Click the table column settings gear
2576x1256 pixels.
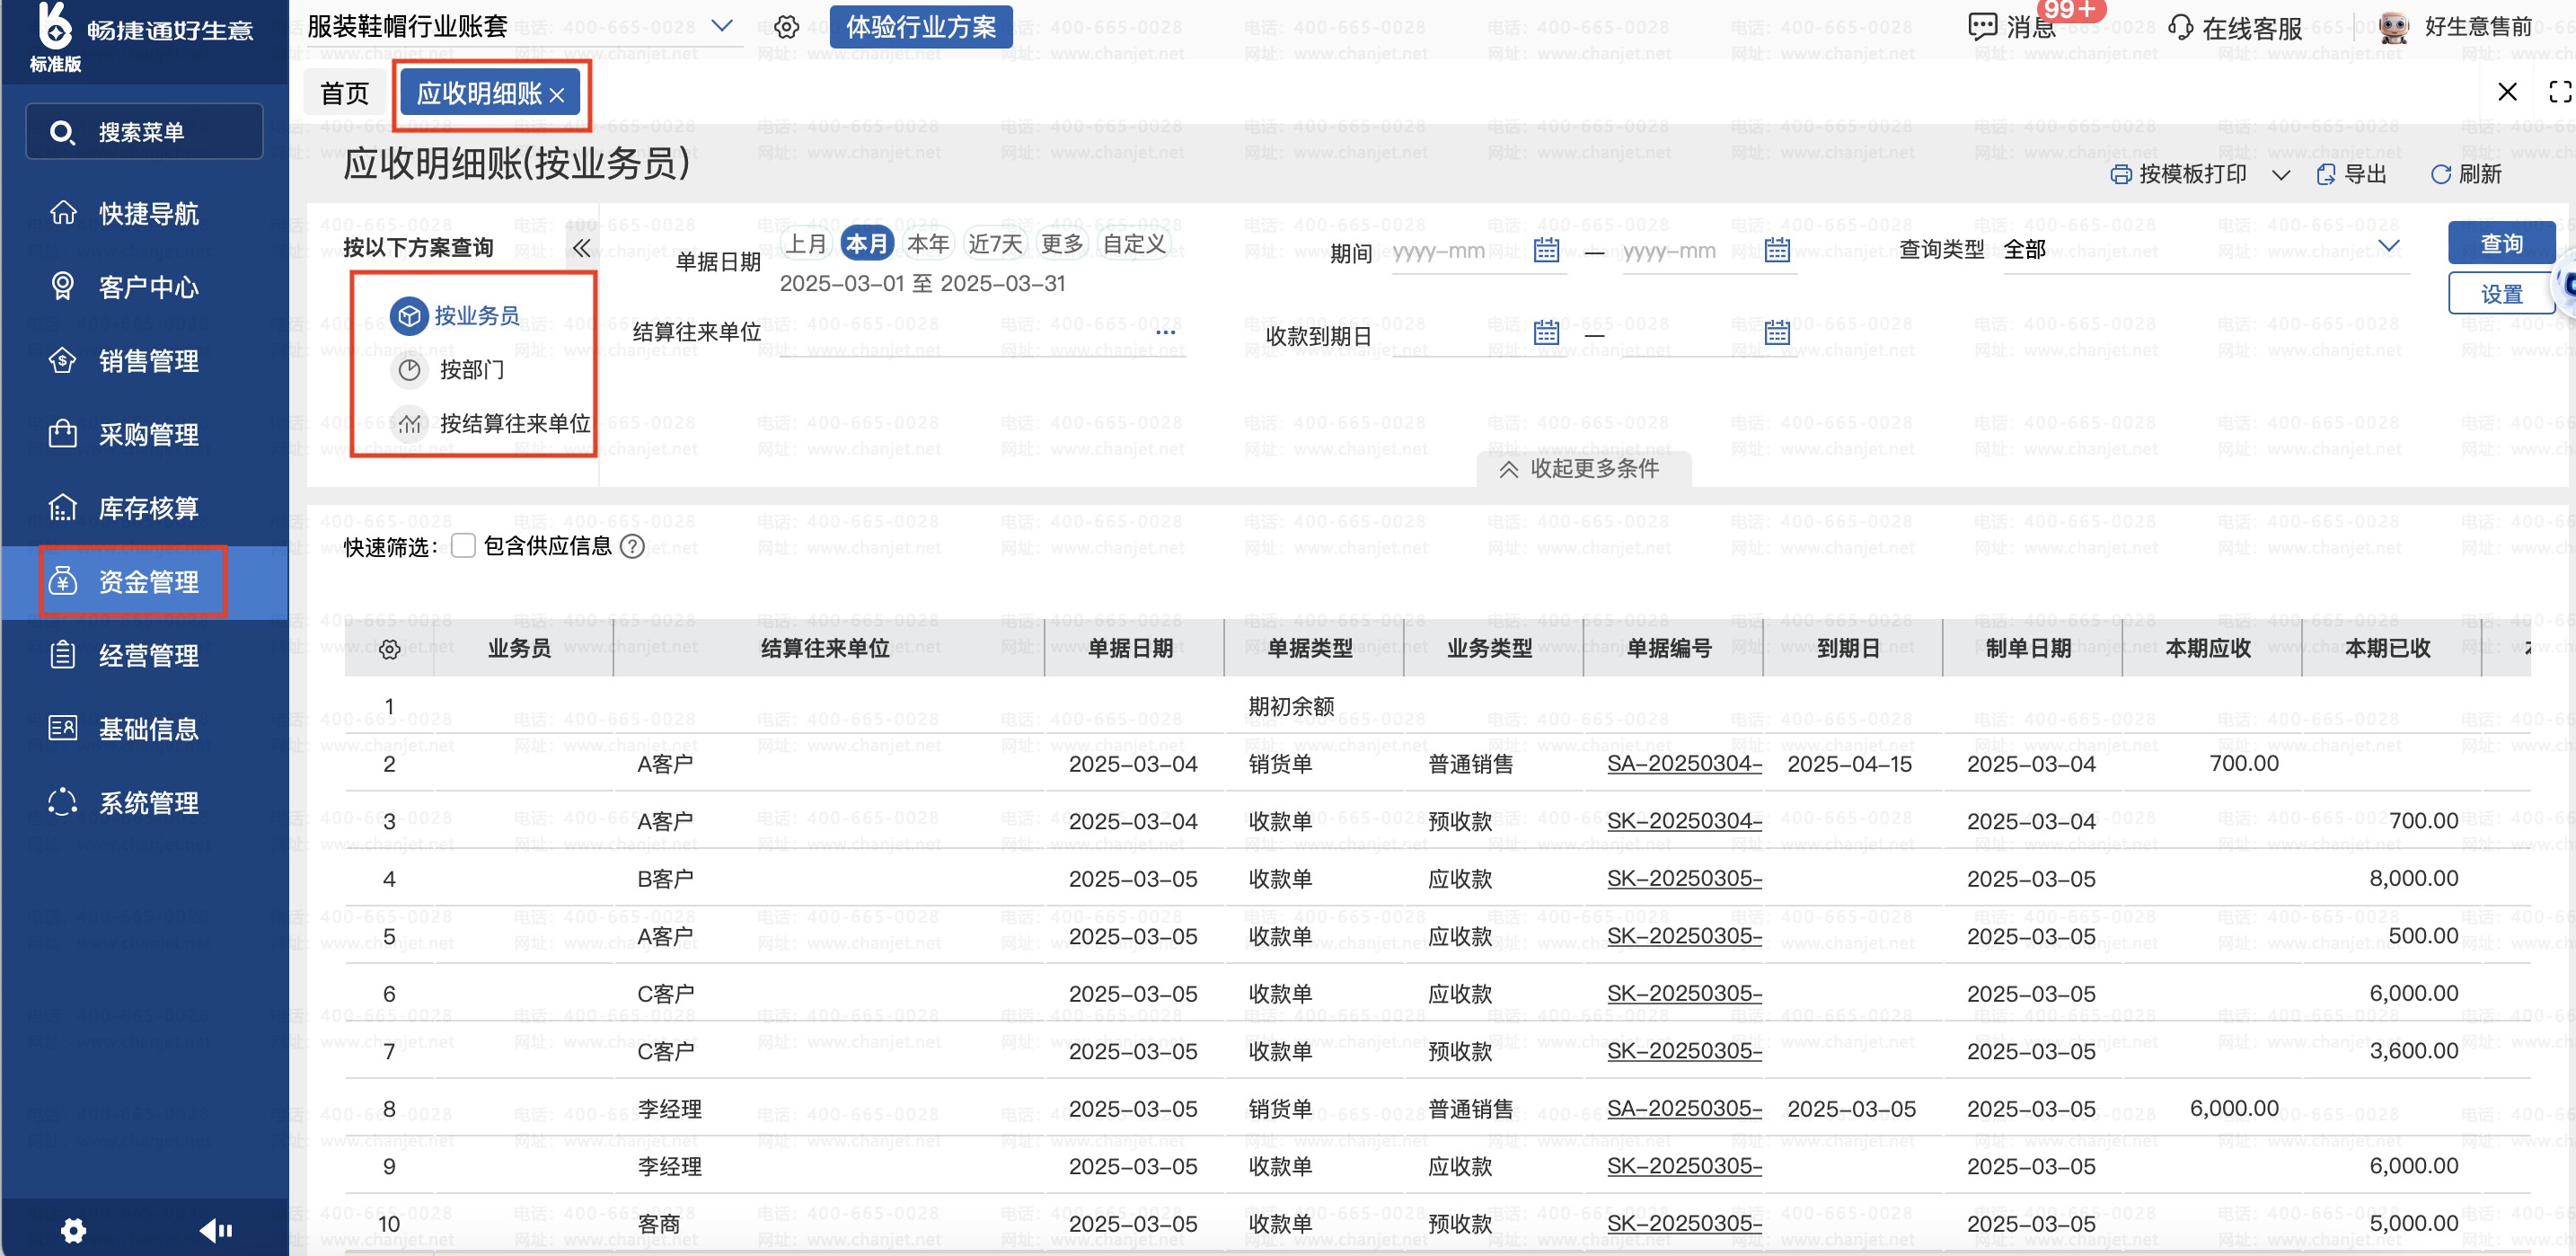click(390, 649)
